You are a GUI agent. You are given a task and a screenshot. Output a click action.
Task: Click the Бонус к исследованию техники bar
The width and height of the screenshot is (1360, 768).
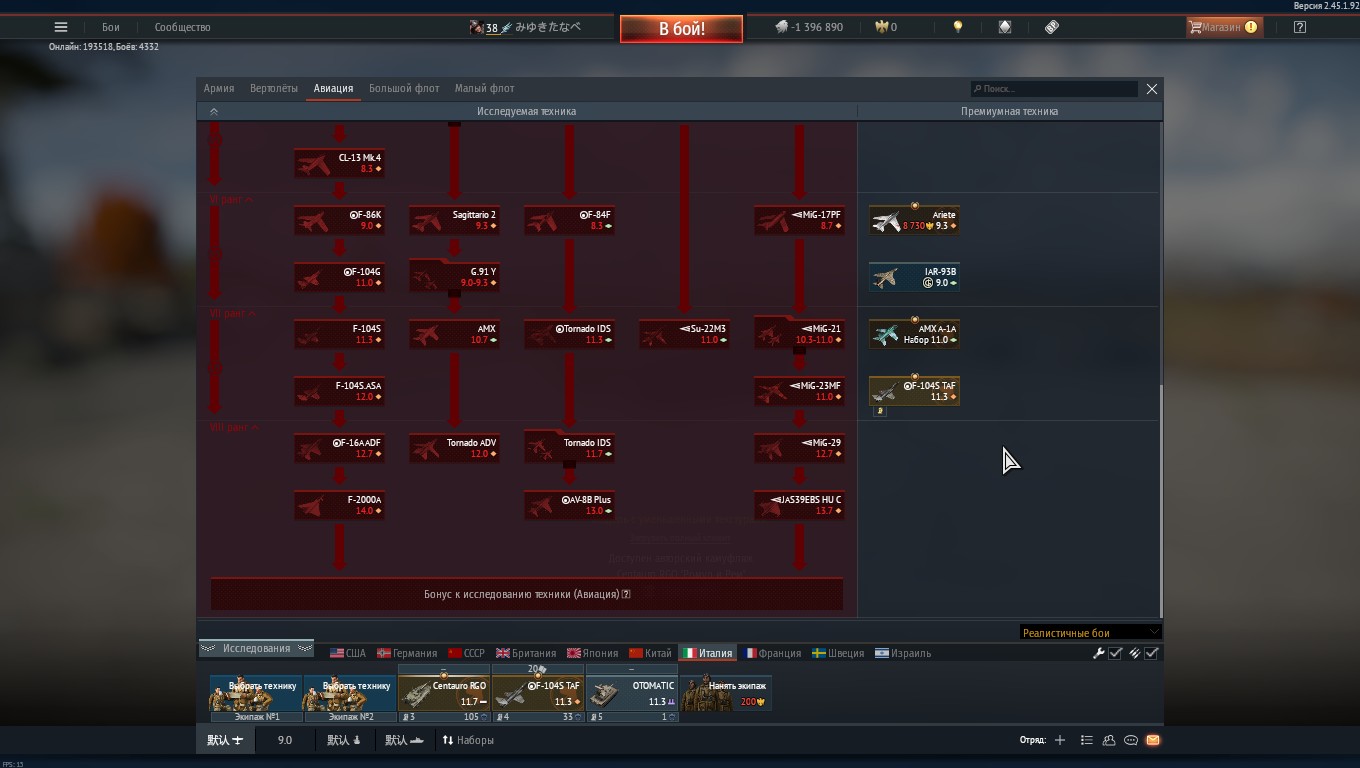coord(527,594)
